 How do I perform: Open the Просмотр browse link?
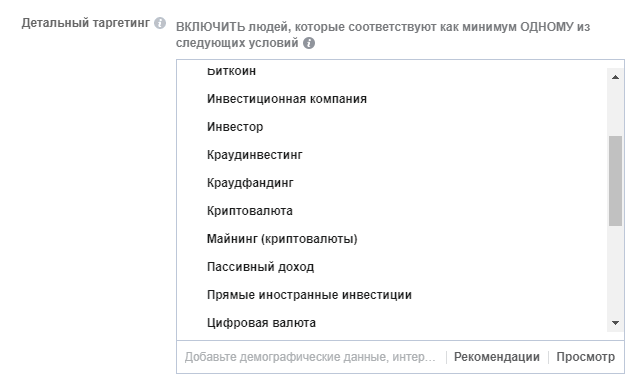point(585,357)
